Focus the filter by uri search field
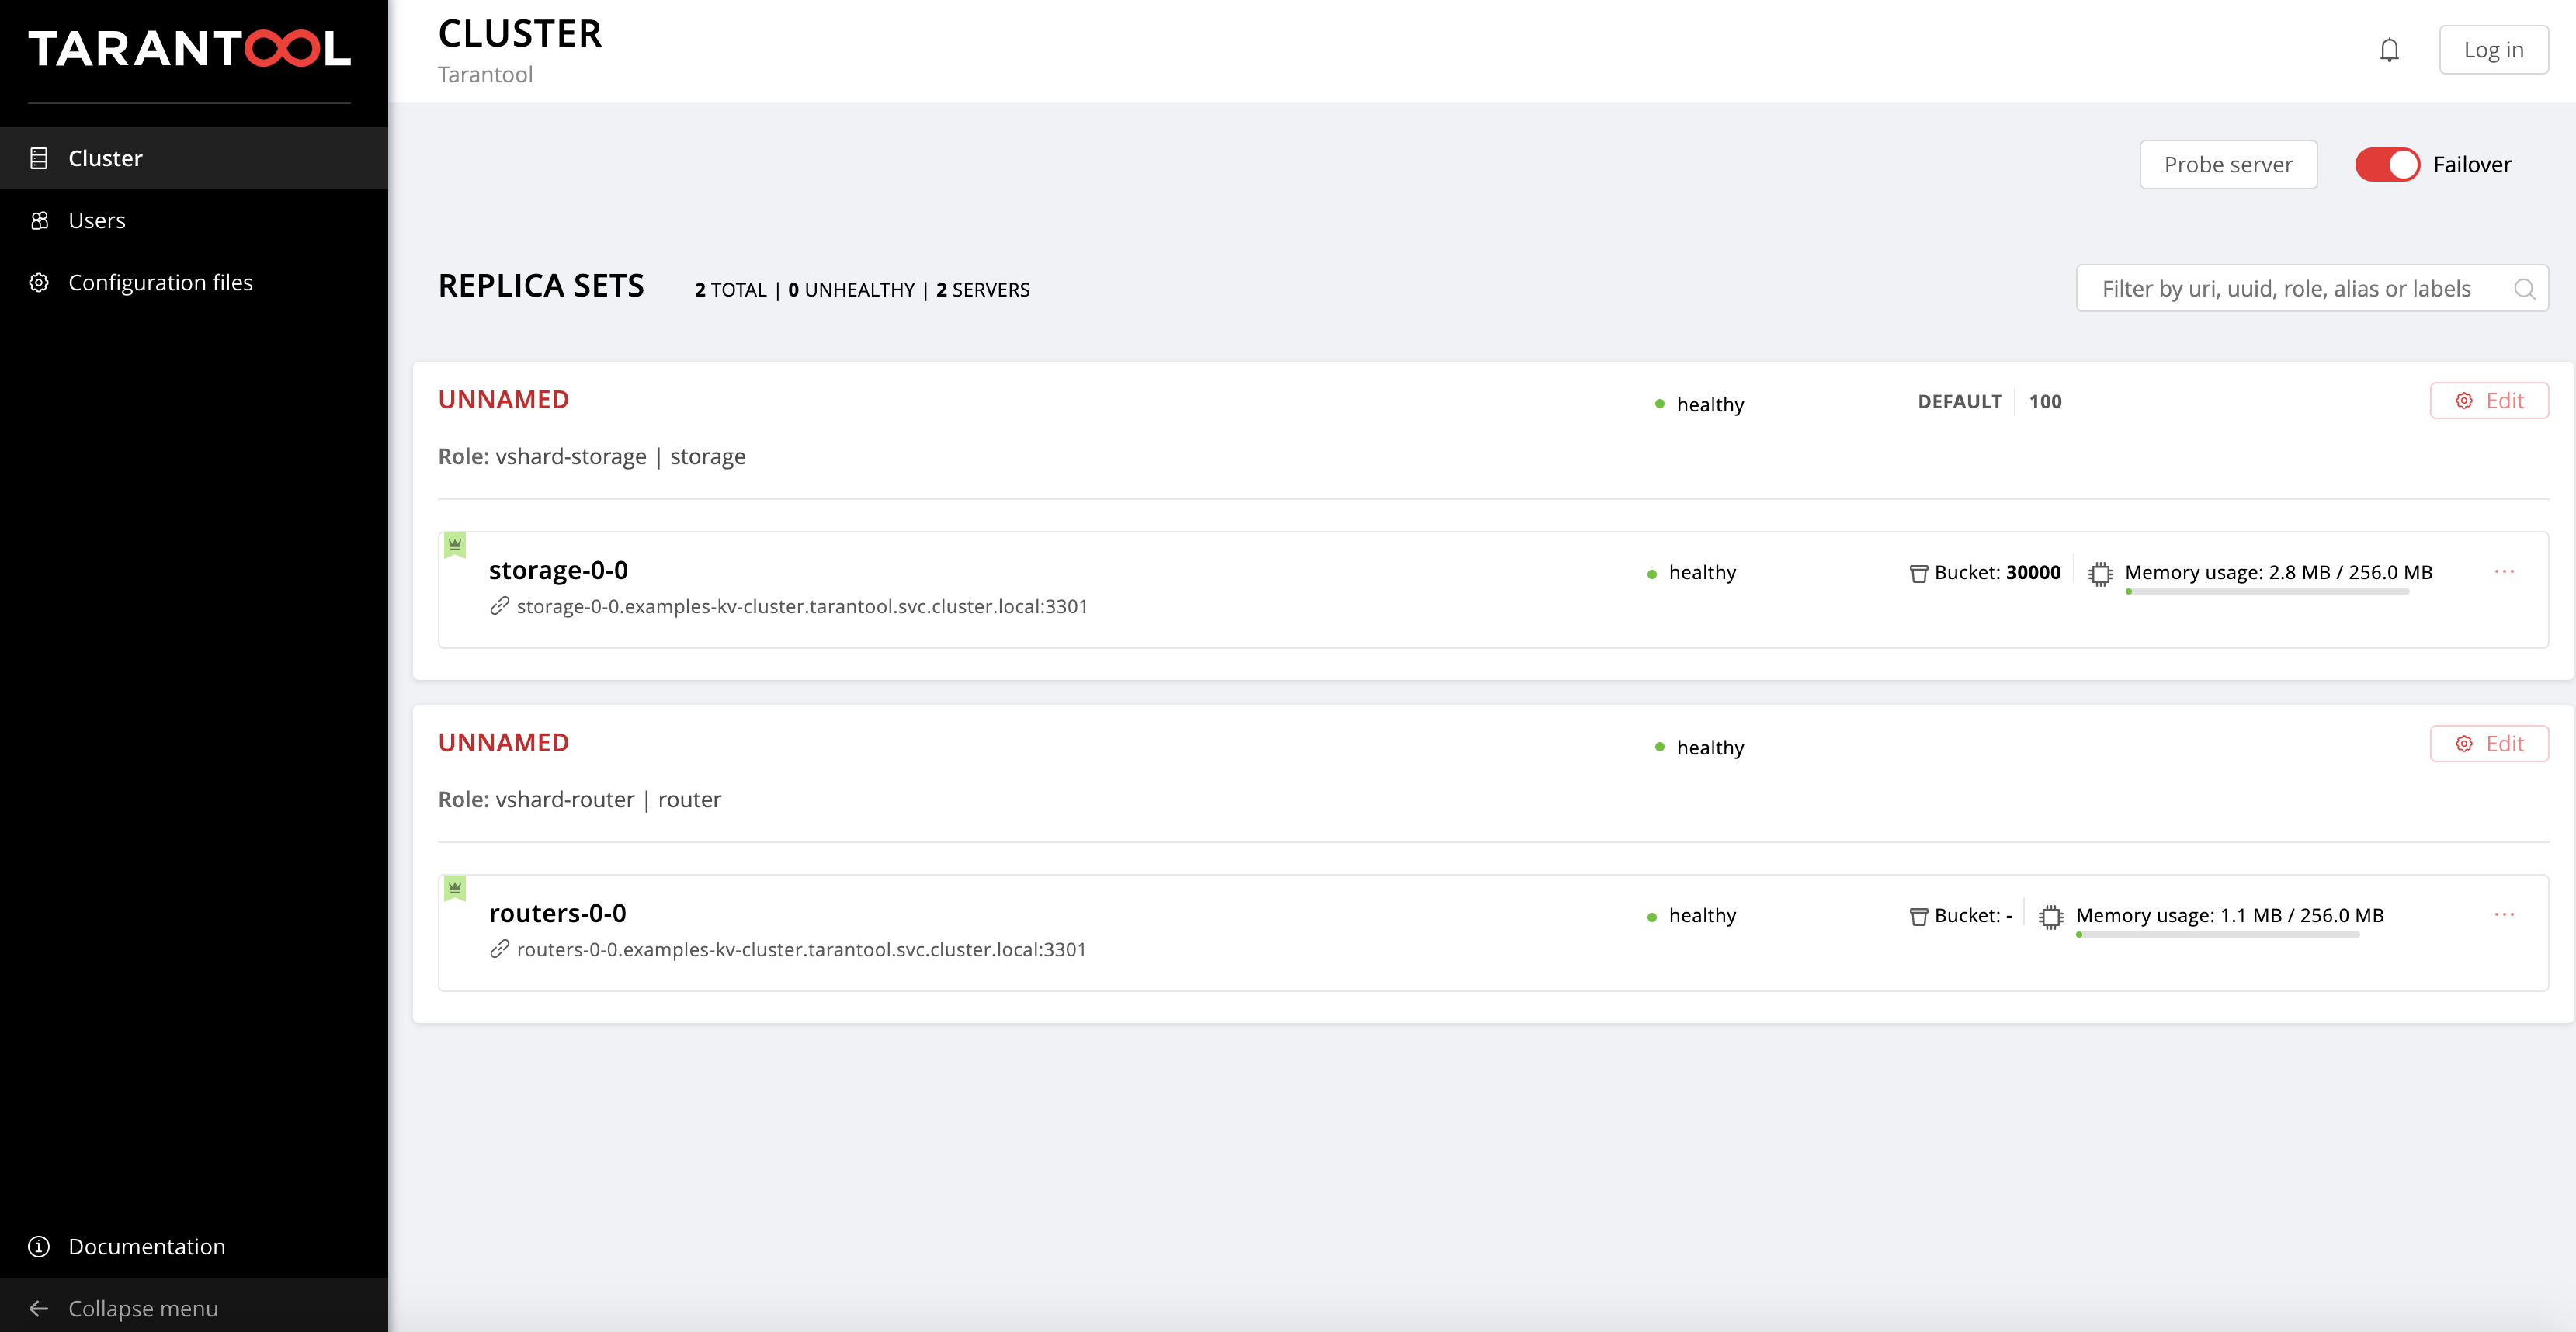This screenshot has height=1332, width=2576. (x=2290, y=289)
